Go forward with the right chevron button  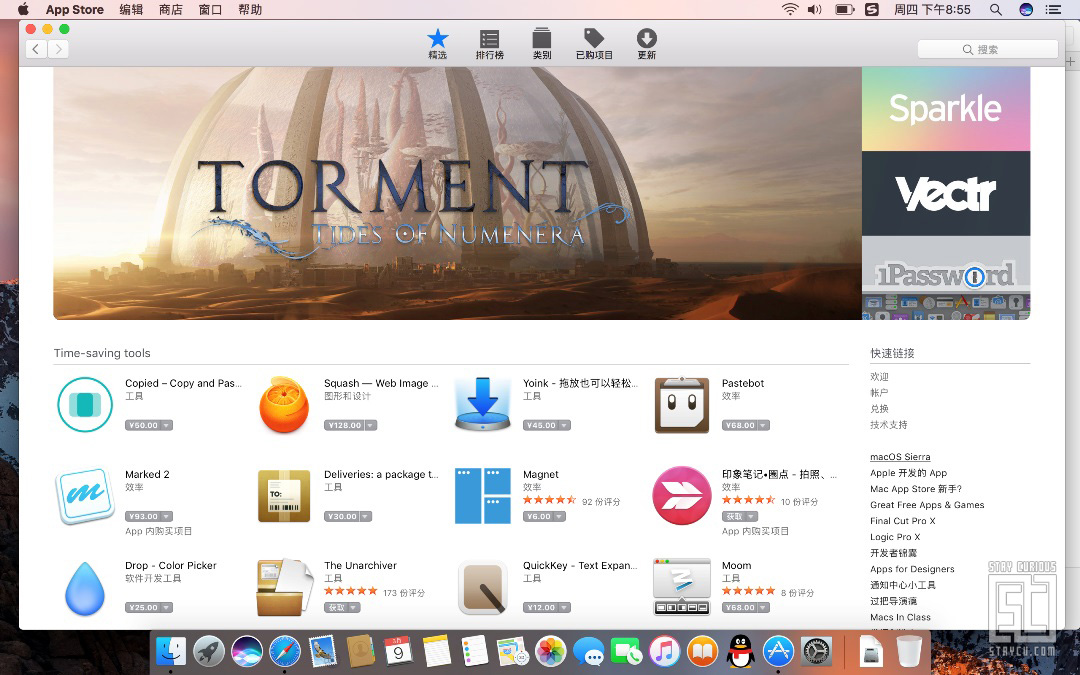click(x=59, y=49)
